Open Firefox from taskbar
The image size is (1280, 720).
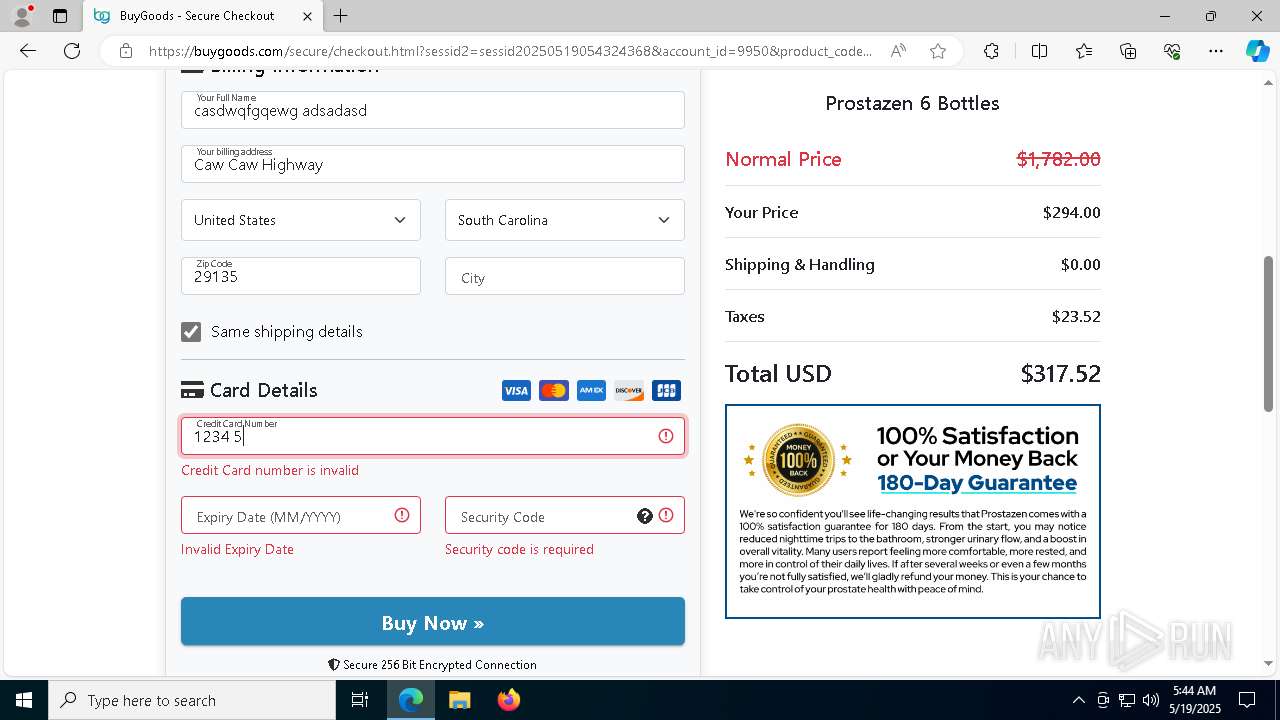tap(509, 700)
